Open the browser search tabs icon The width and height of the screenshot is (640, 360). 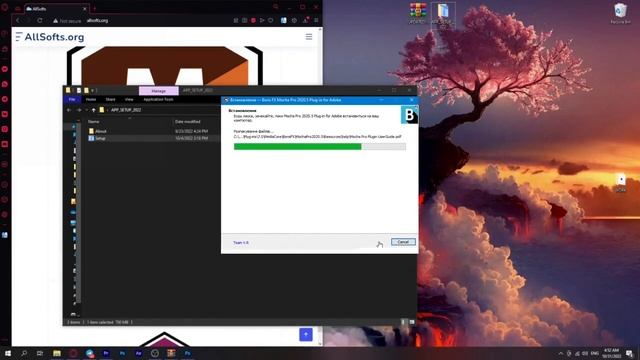[x=276, y=7]
